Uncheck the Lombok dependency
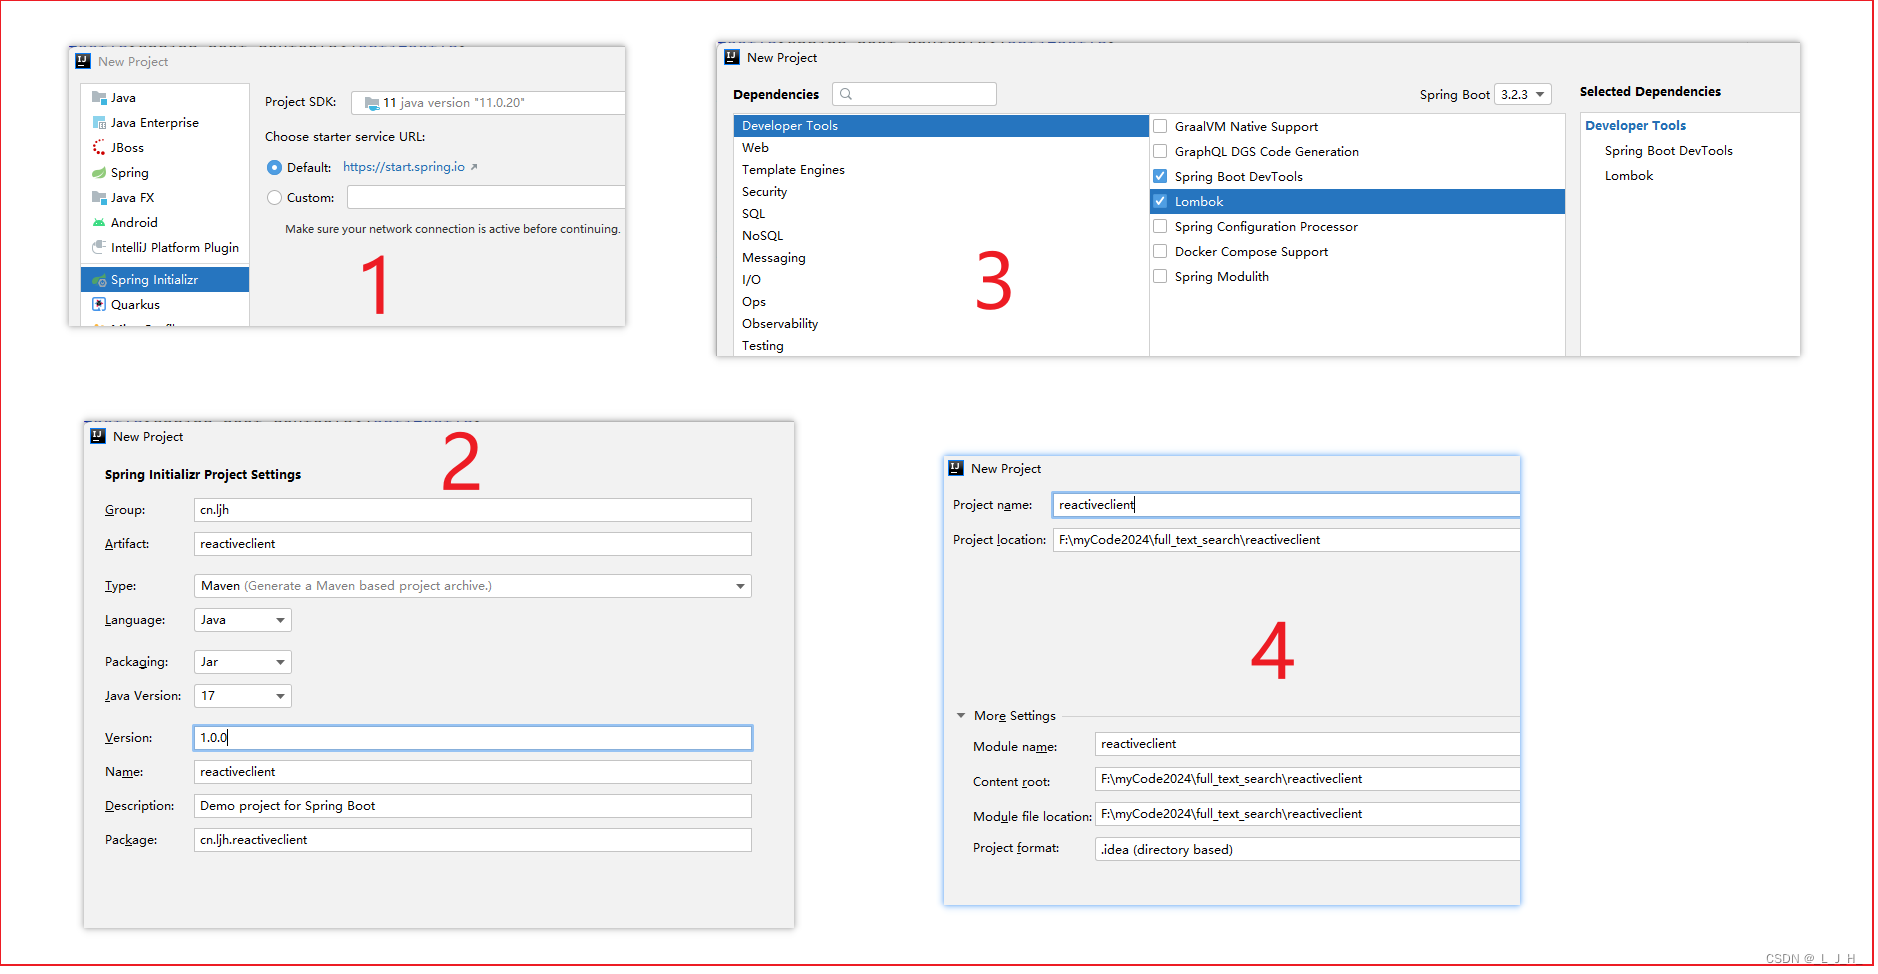Screen dimensions: 1878x974 (x=1160, y=201)
